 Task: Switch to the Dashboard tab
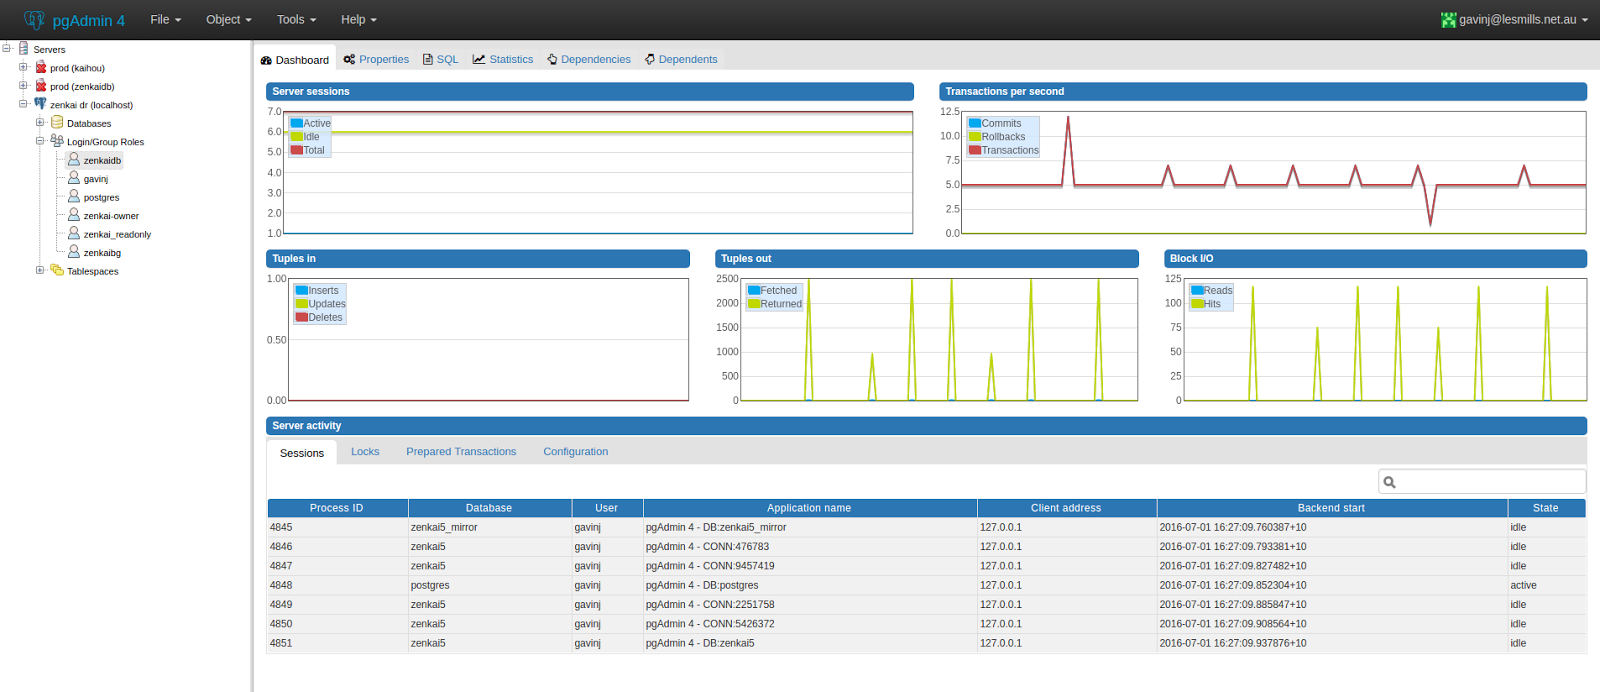coord(295,60)
